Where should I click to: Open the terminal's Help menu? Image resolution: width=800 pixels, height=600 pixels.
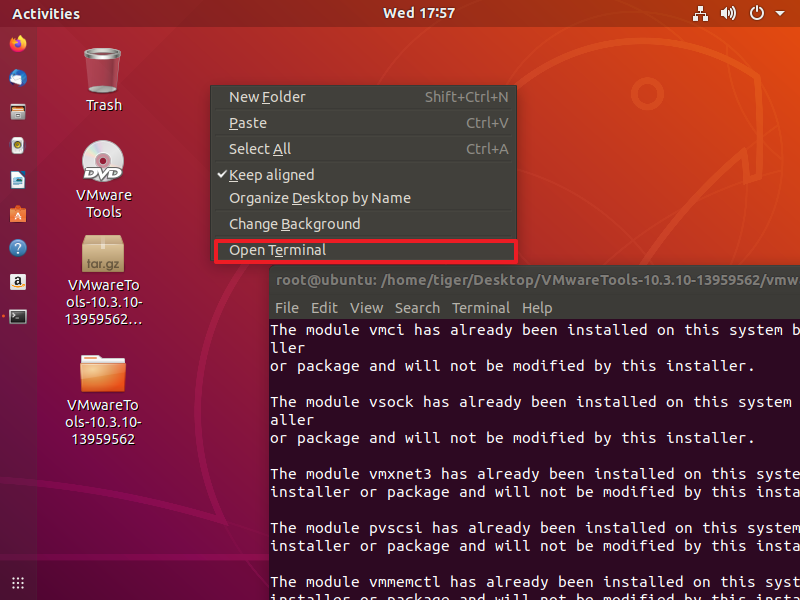537,308
